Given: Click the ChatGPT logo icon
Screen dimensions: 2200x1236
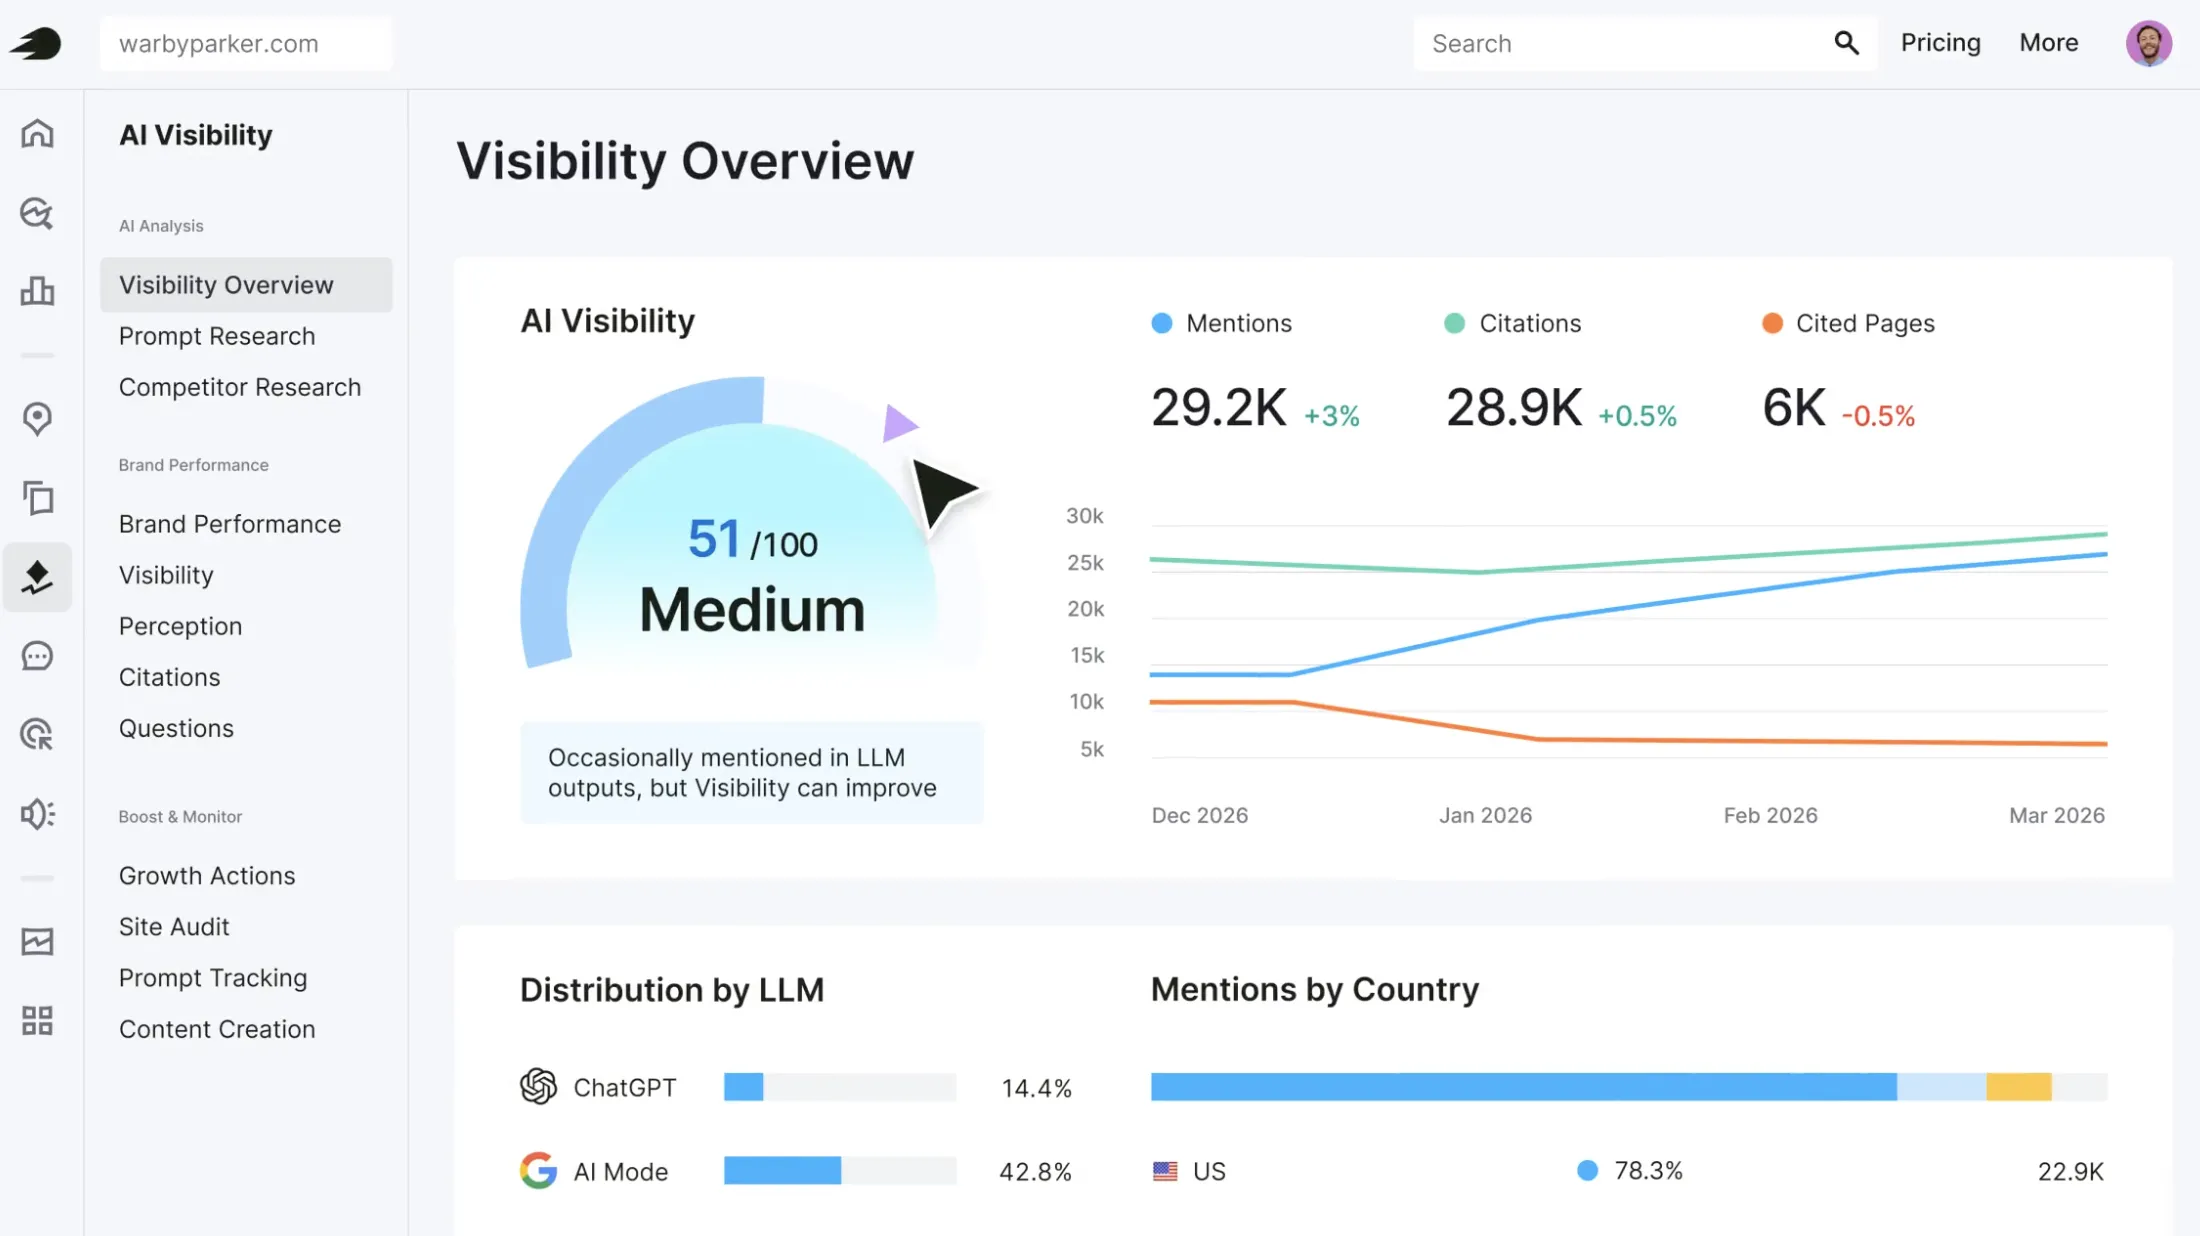Looking at the screenshot, I should coord(538,1086).
